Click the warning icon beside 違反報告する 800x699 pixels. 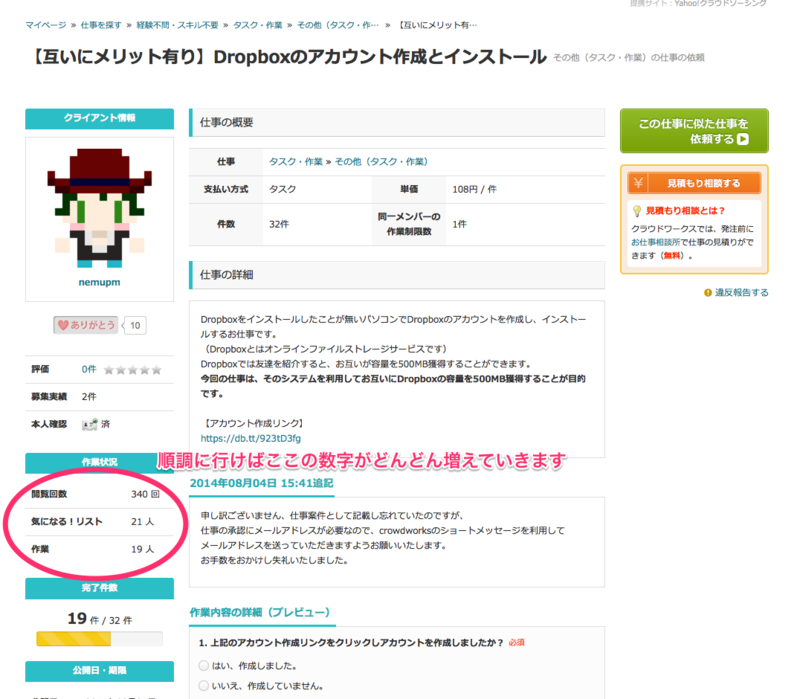[x=708, y=293]
